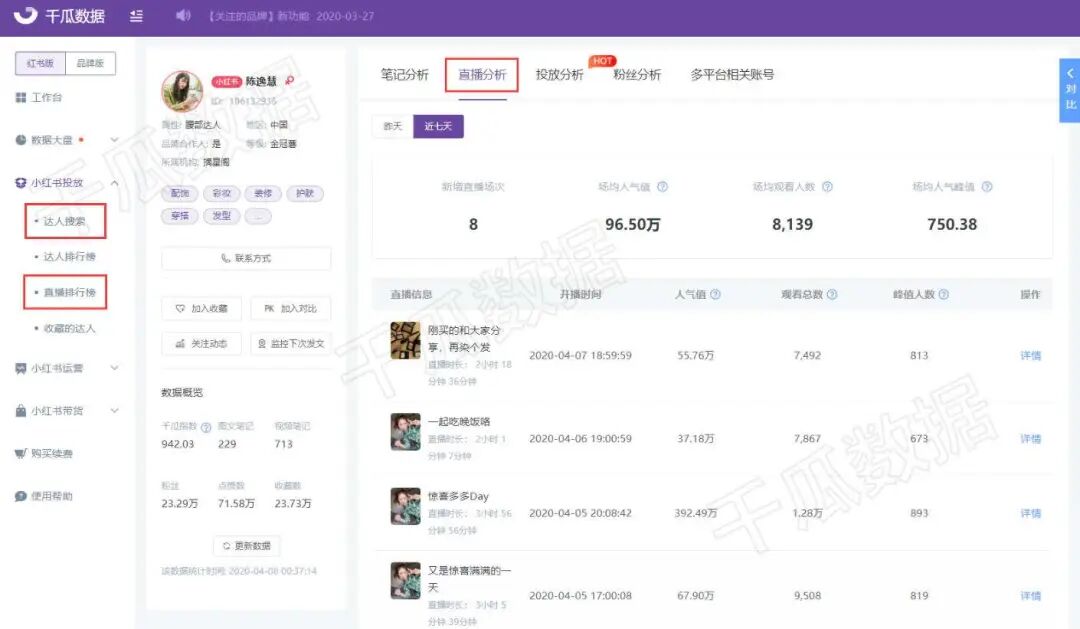Screen dimensions: 1080x629
Task: Switch to 红书版 version toggle
Action: [x=41, y=63]
